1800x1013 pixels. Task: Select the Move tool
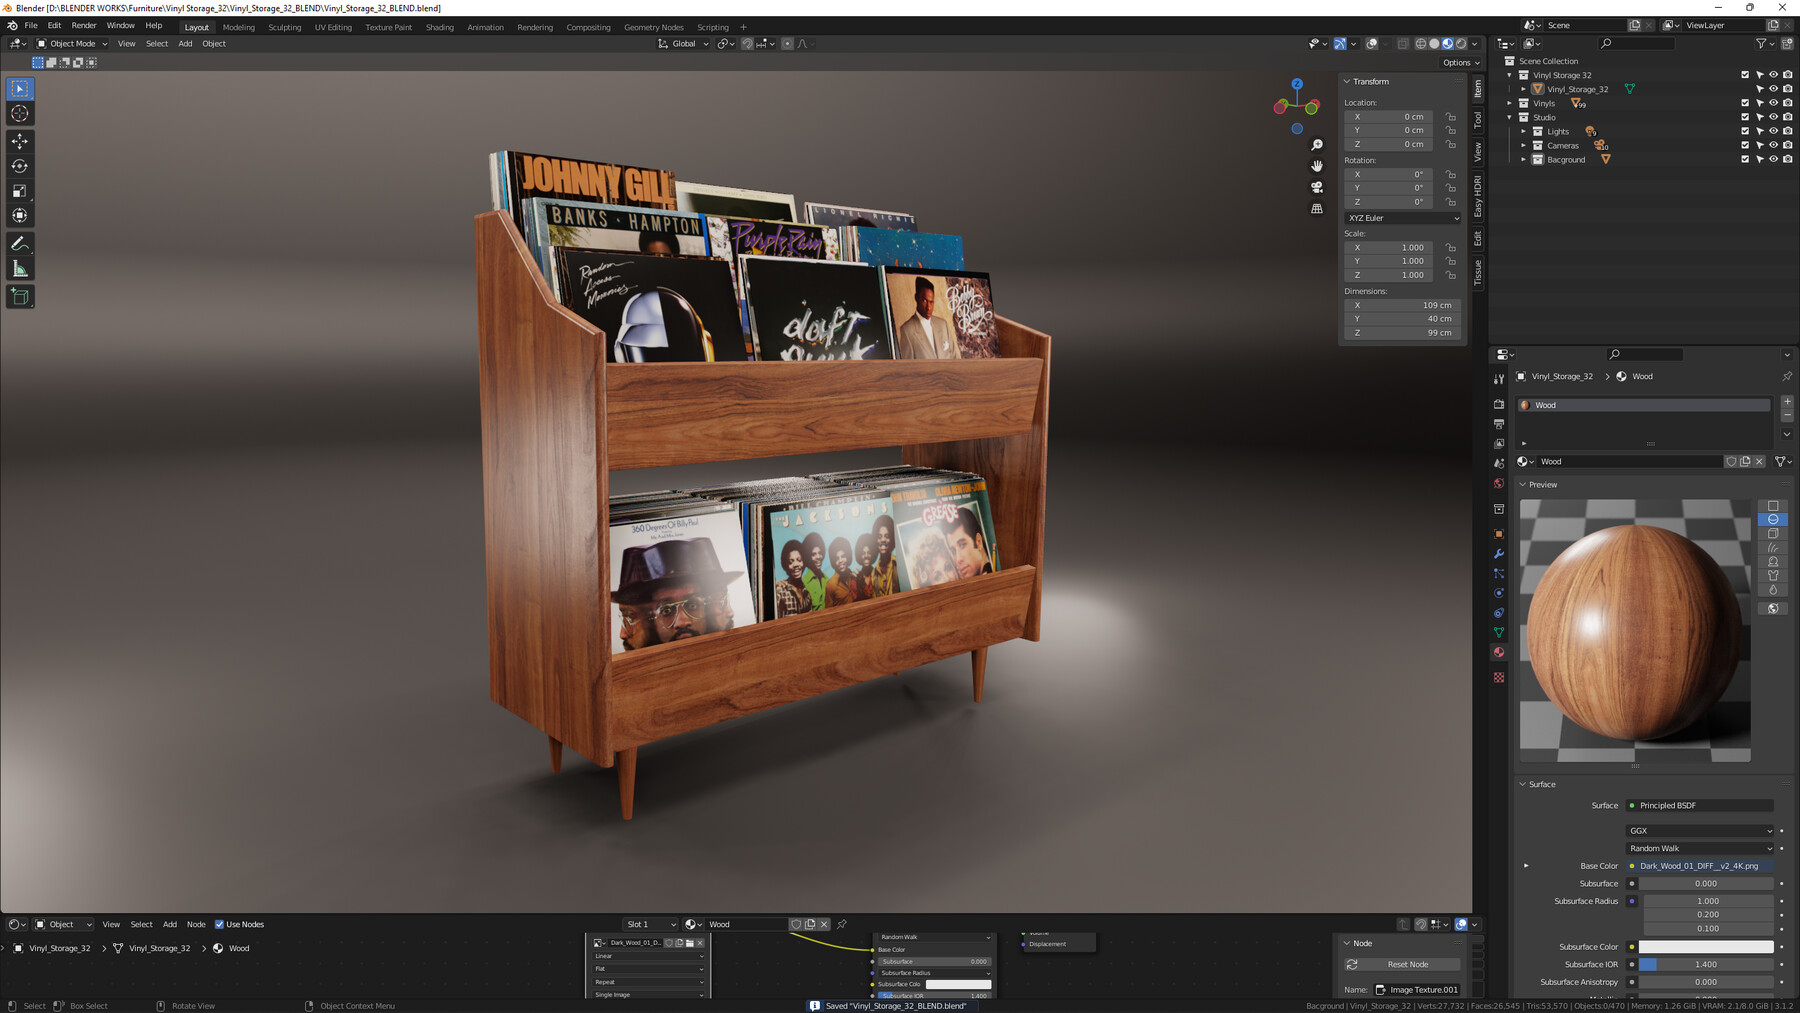(19, 141)
